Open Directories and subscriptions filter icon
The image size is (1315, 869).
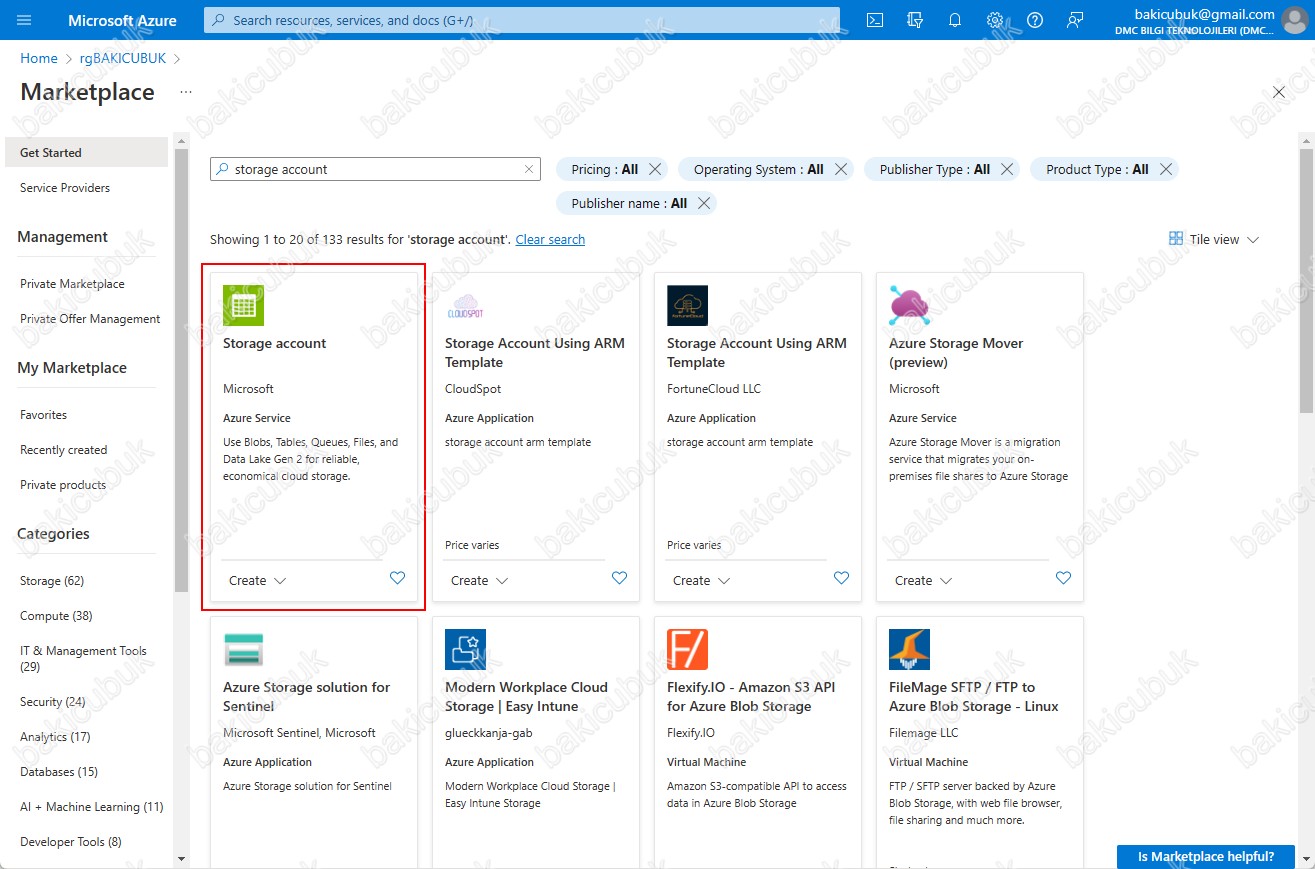point(914,20)
